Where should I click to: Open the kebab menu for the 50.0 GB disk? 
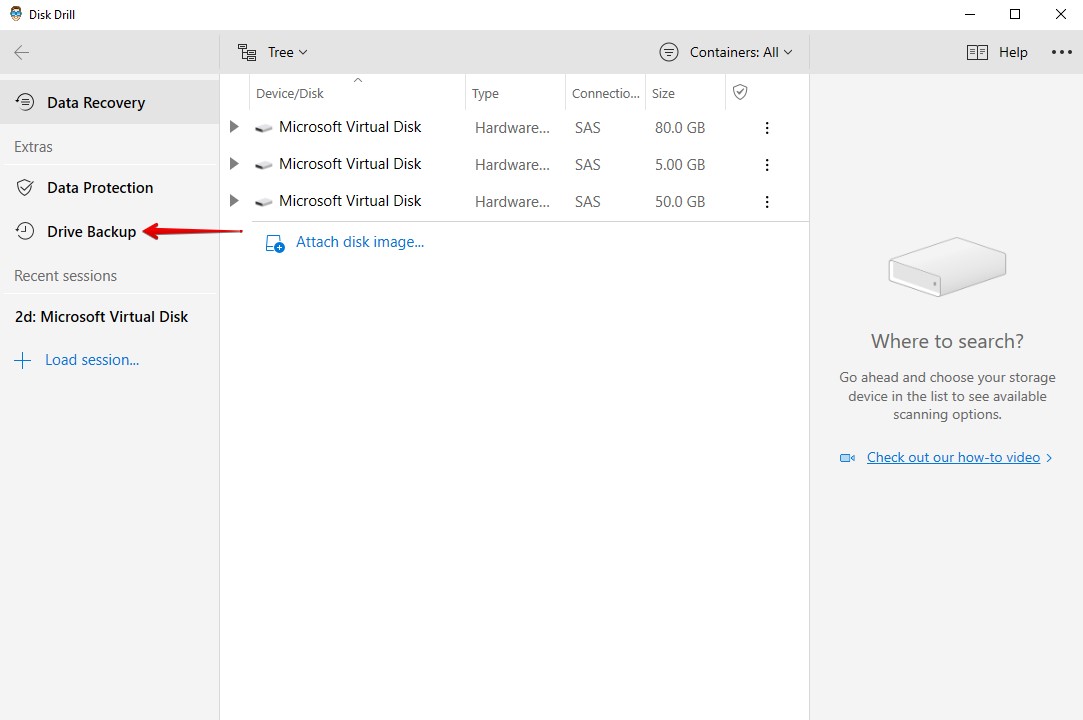[x=767, y=202]
